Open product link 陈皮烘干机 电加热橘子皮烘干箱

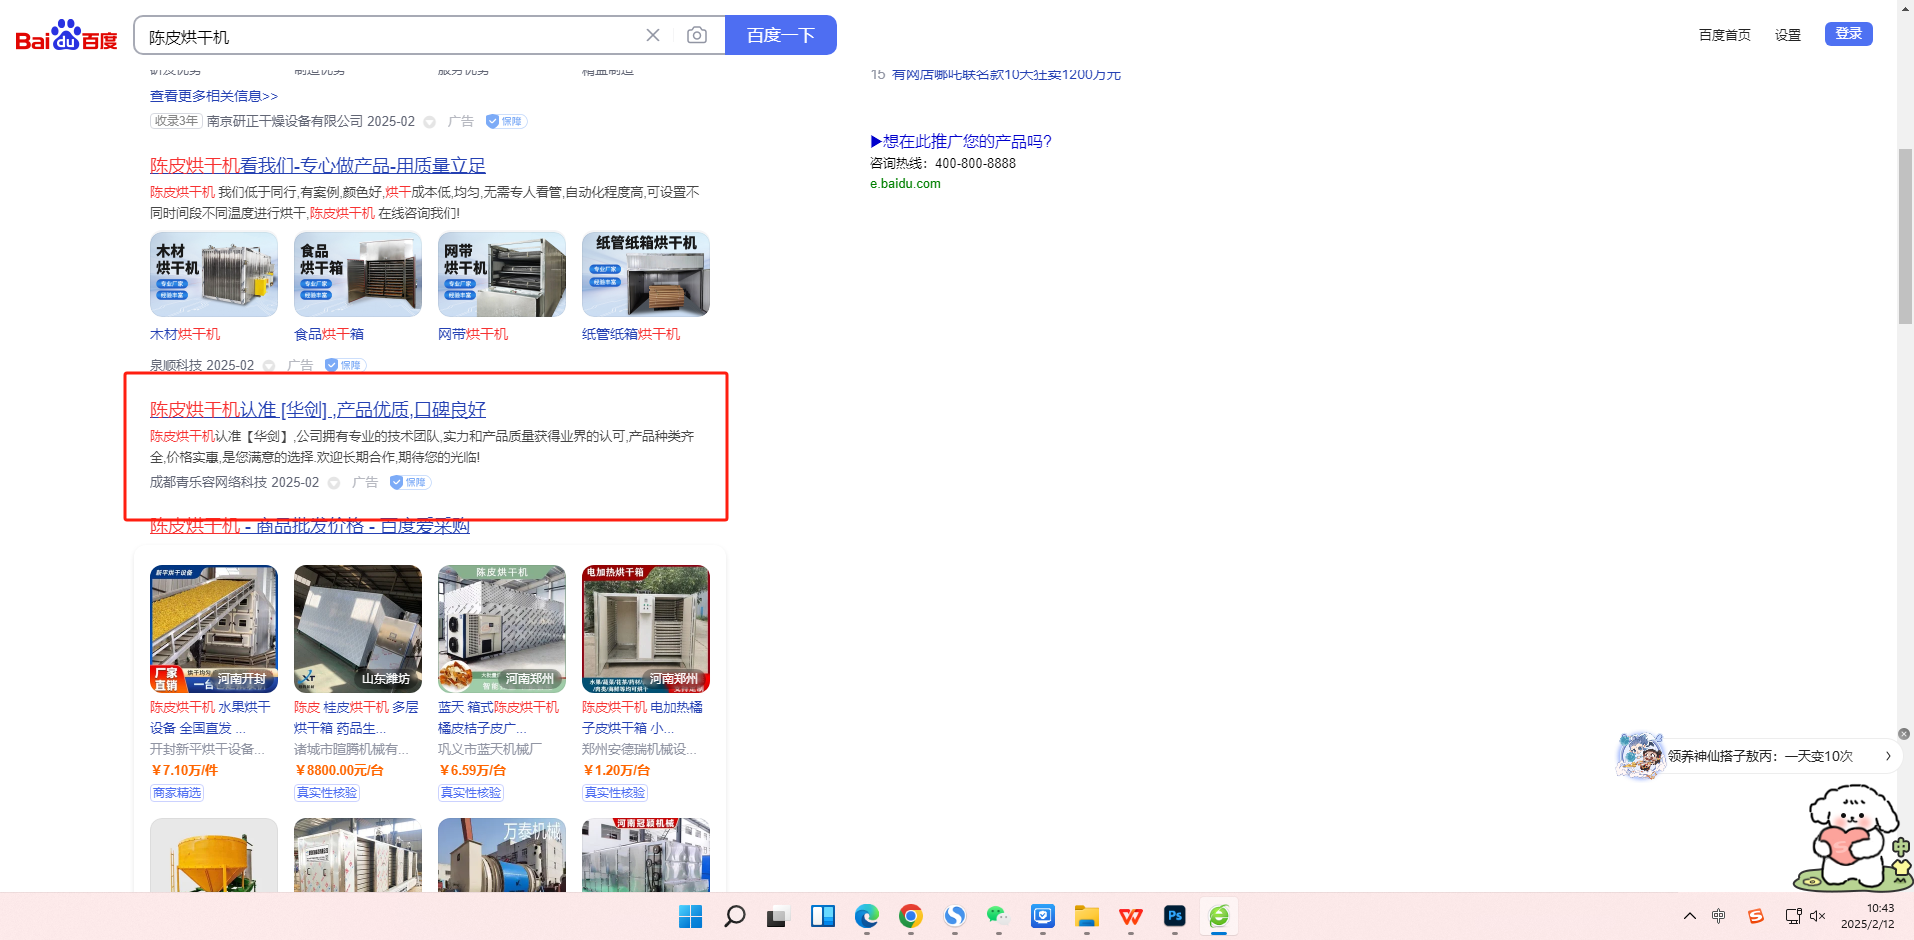point(642,718)
